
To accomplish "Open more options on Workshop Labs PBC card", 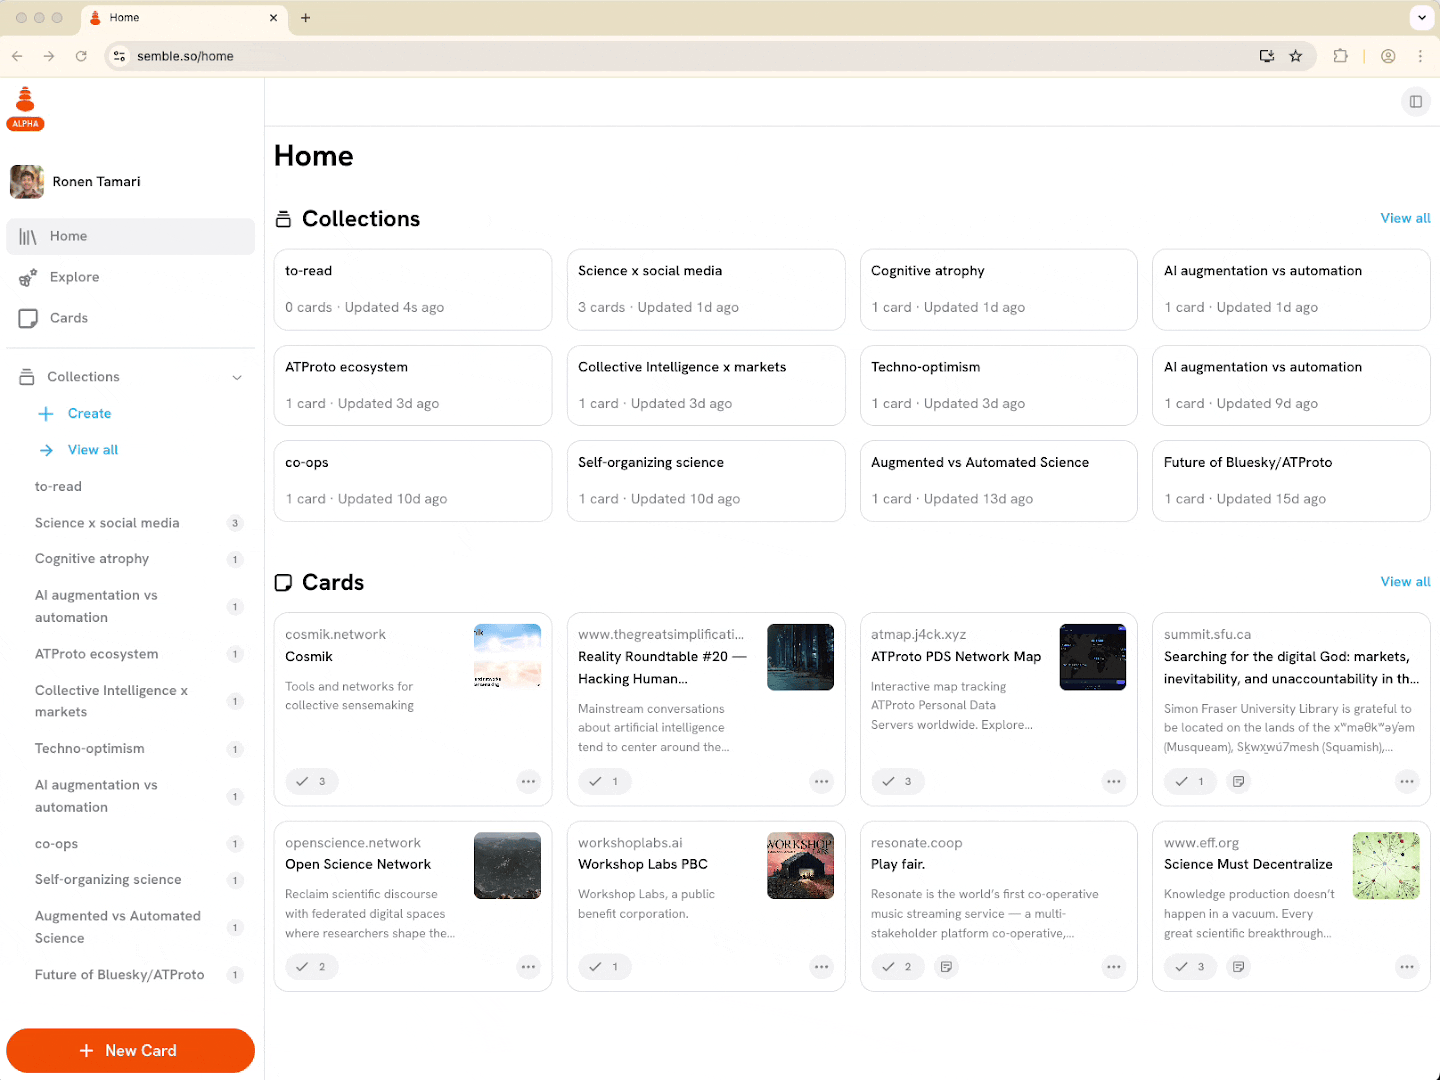I will [821, 967].
